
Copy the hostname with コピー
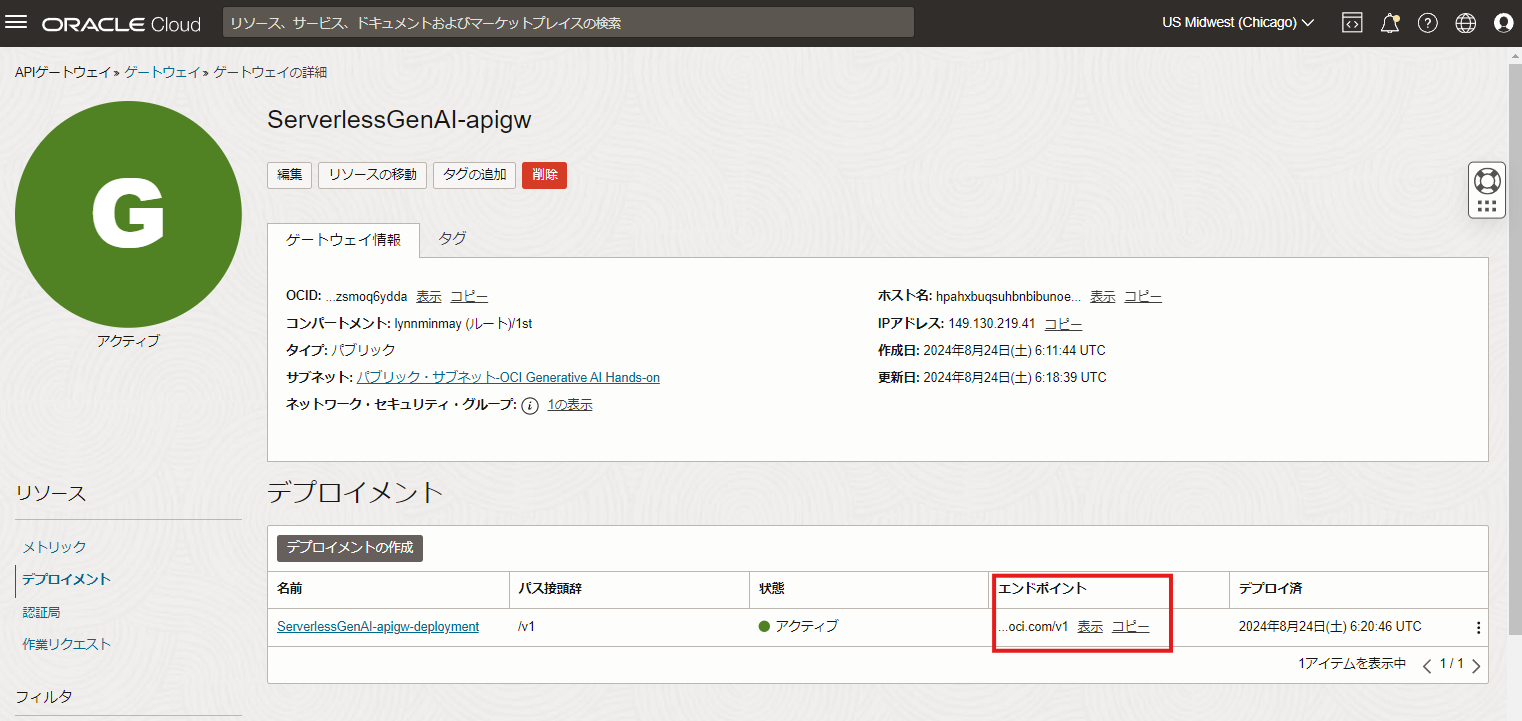[x=1143, y=297]
